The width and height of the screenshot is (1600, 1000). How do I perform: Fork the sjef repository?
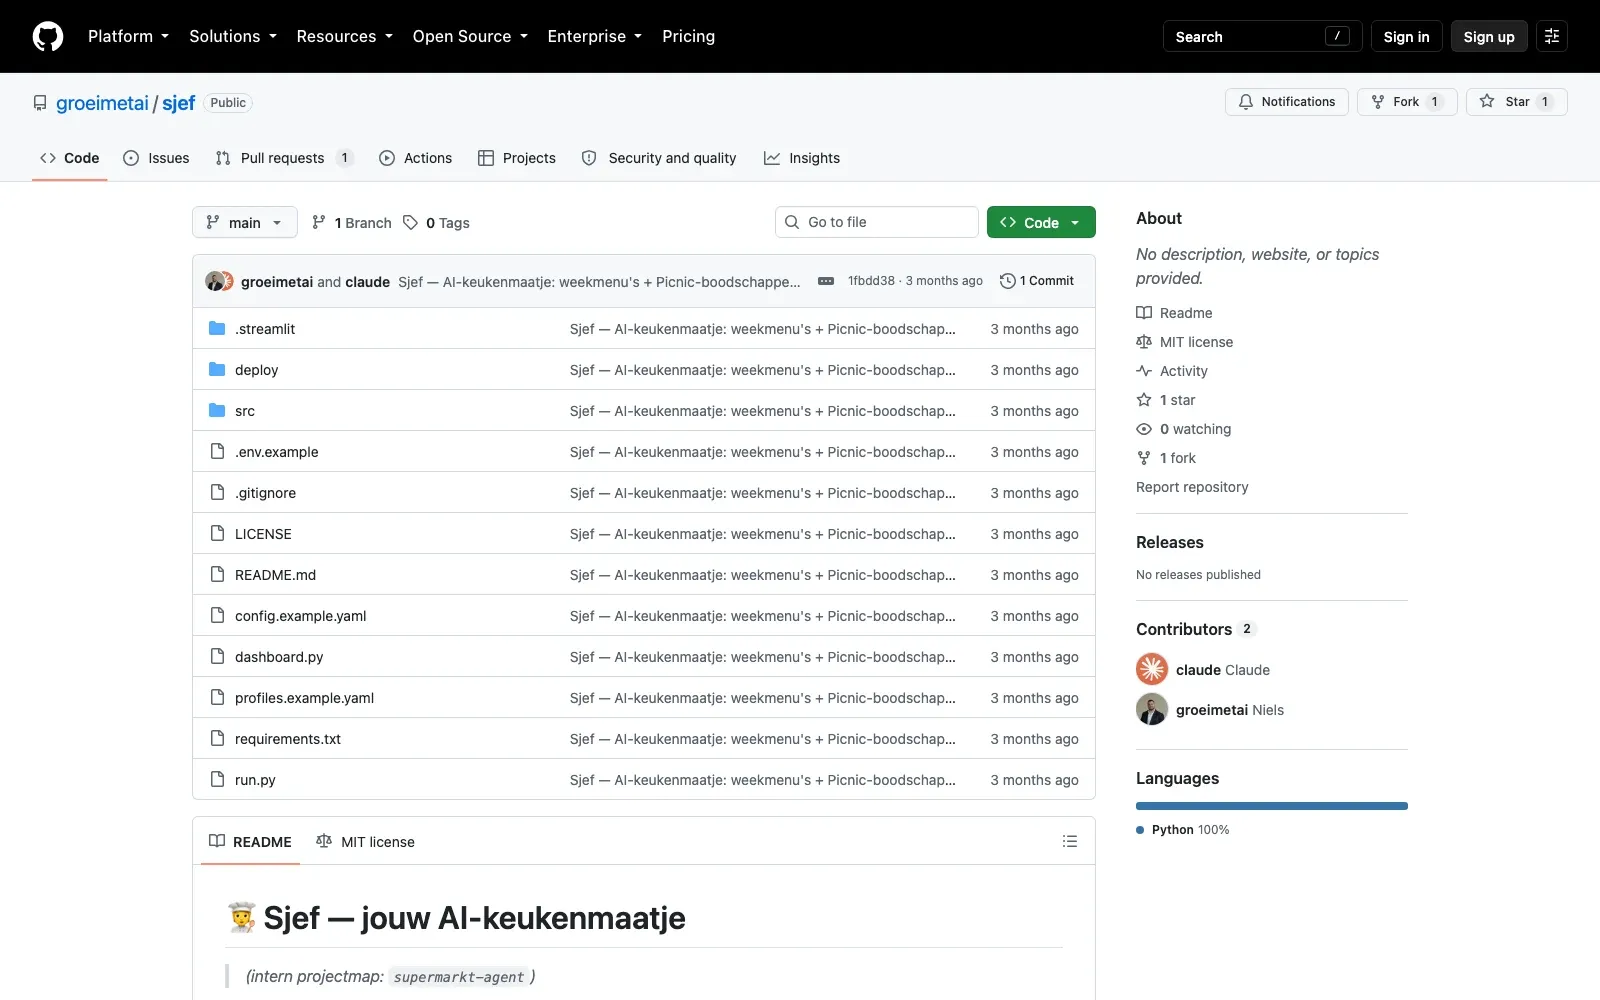point(1407,102)
